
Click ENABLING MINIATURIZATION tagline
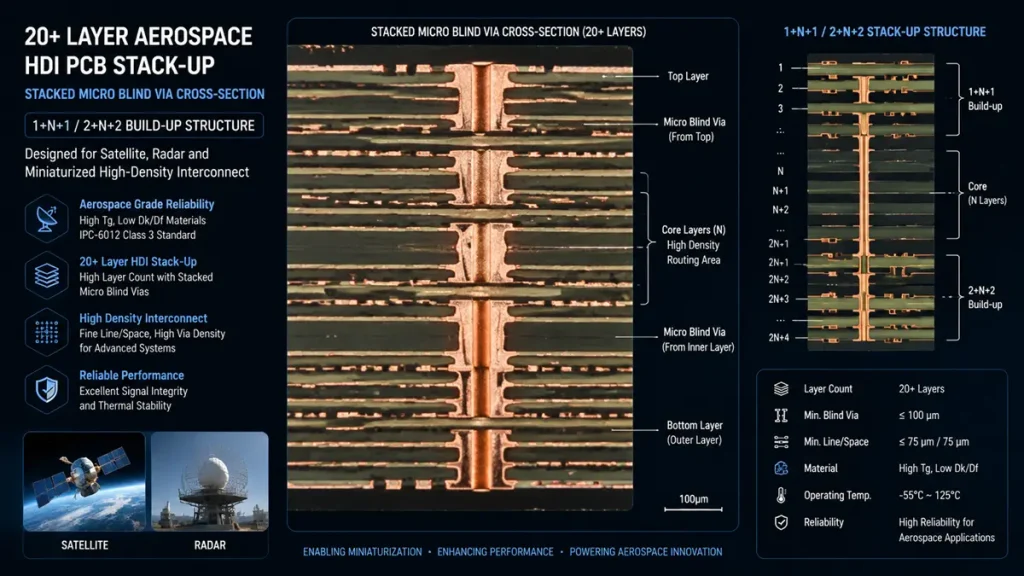pyautogui.click(x=362, y=552)
